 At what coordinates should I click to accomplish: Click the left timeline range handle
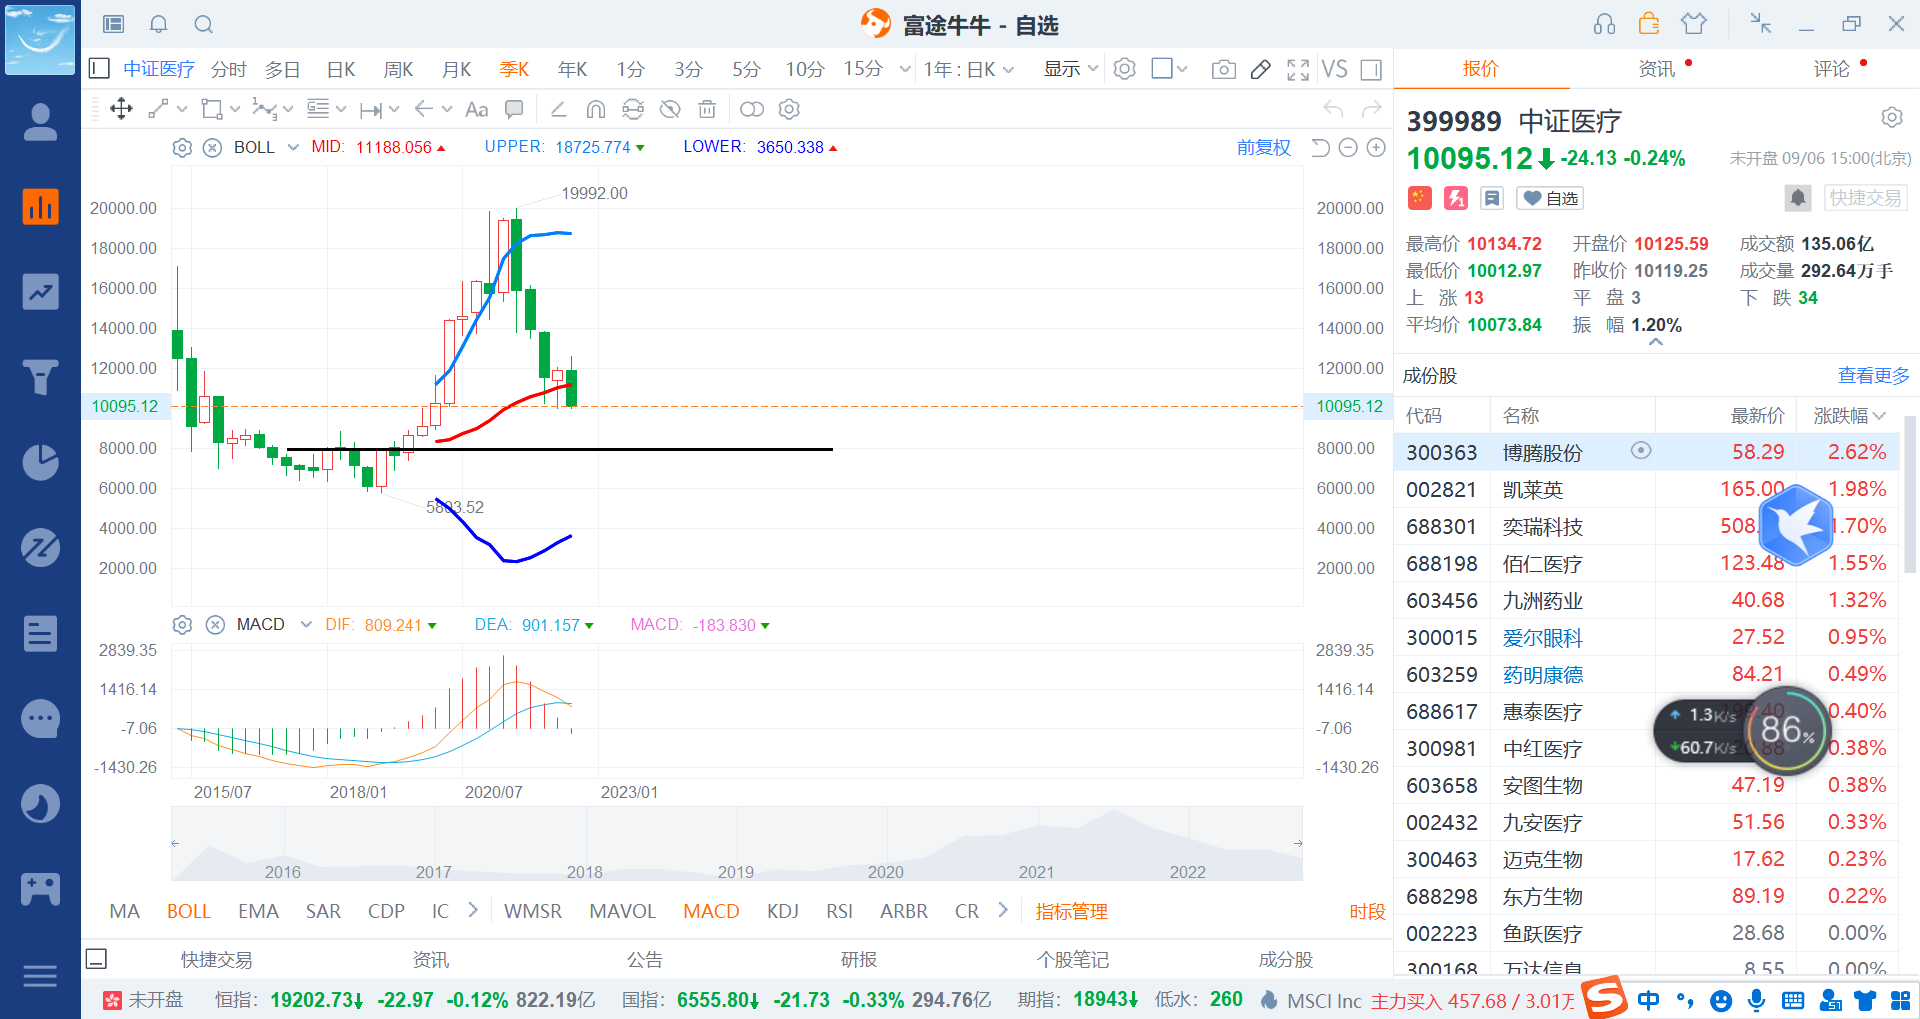[x=175, y=844]
